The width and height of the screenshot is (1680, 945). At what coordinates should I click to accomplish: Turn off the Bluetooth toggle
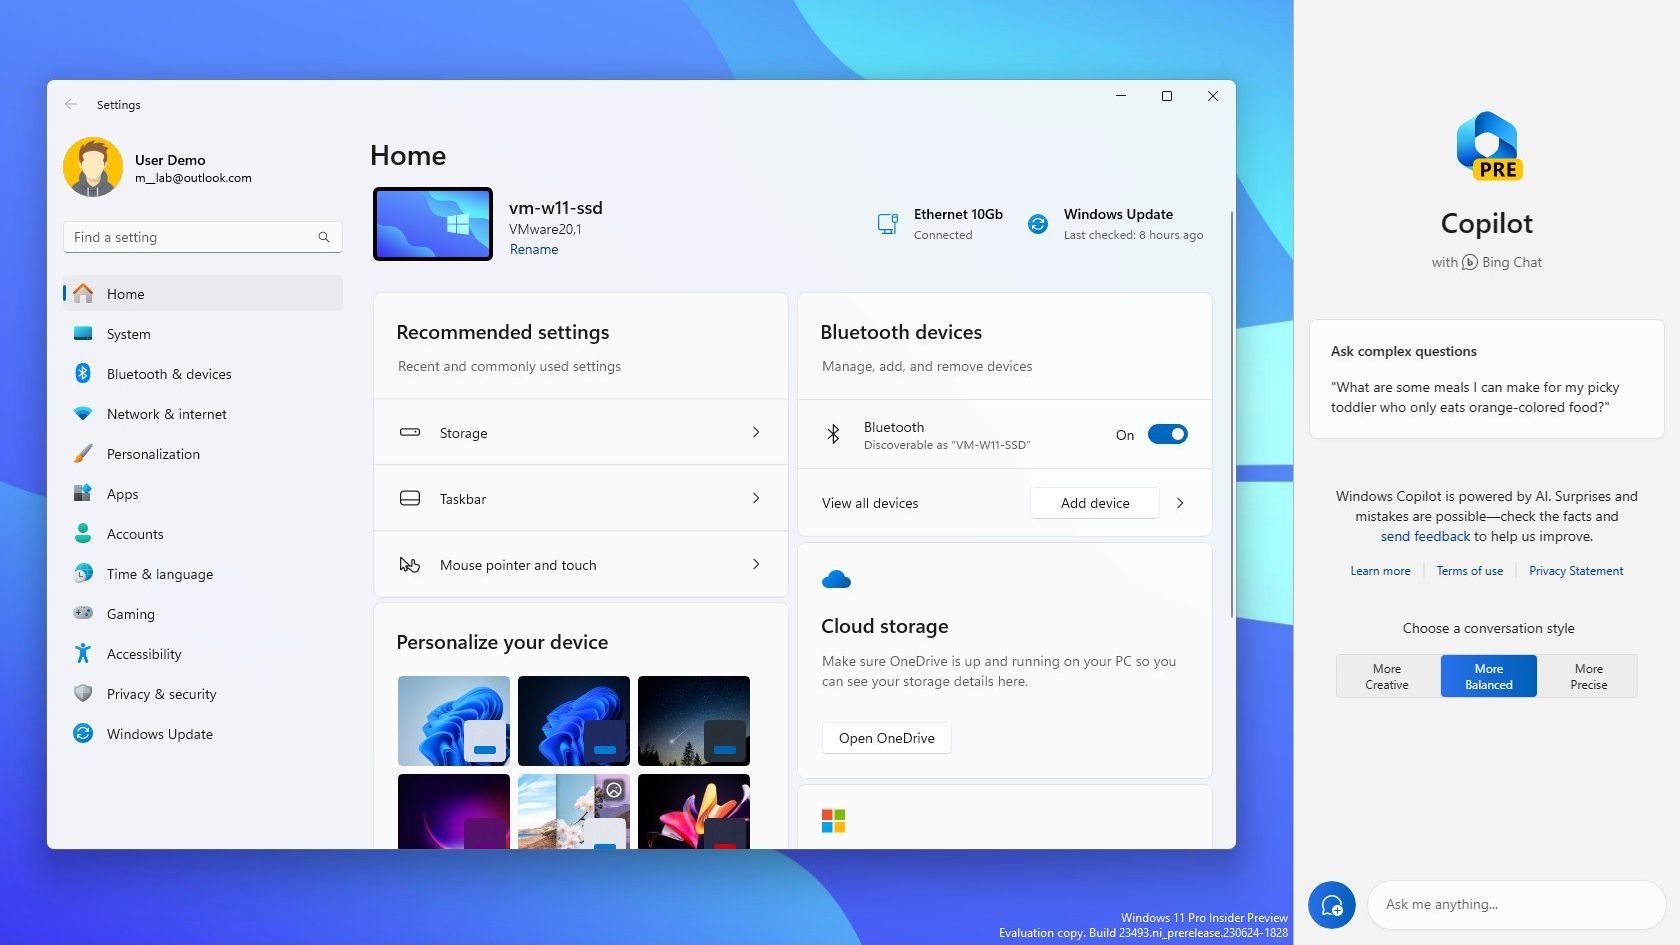click(1167, 434)
